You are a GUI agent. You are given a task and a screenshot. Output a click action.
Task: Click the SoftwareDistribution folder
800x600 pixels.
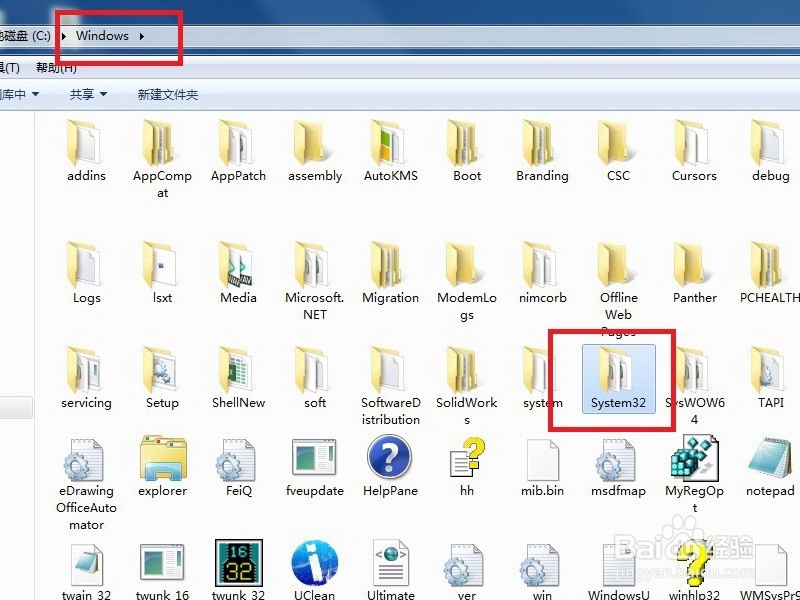coord(390,386)
